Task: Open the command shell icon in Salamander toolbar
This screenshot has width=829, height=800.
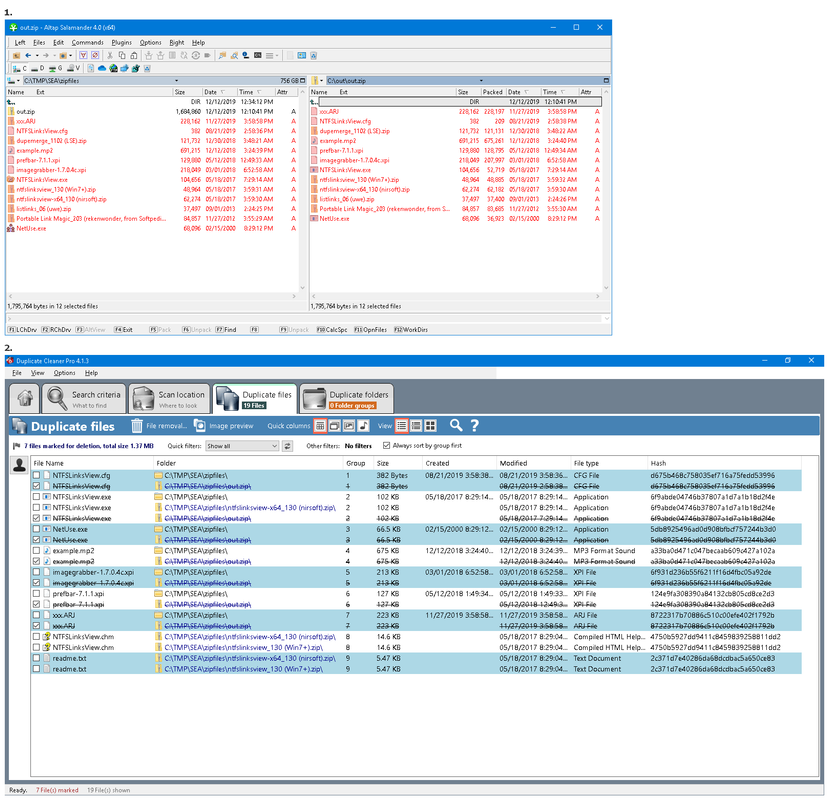Action: pos(257,56)
